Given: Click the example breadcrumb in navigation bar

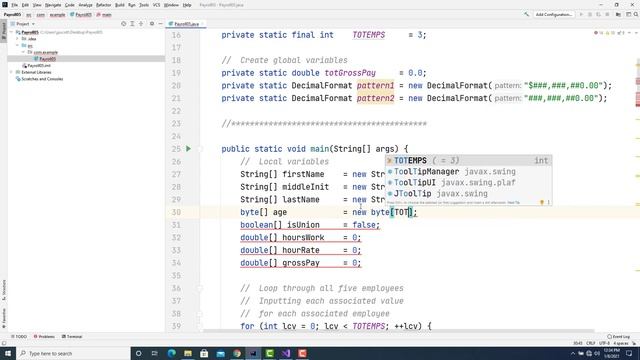Looking at the screenshot, I should 57,15.
